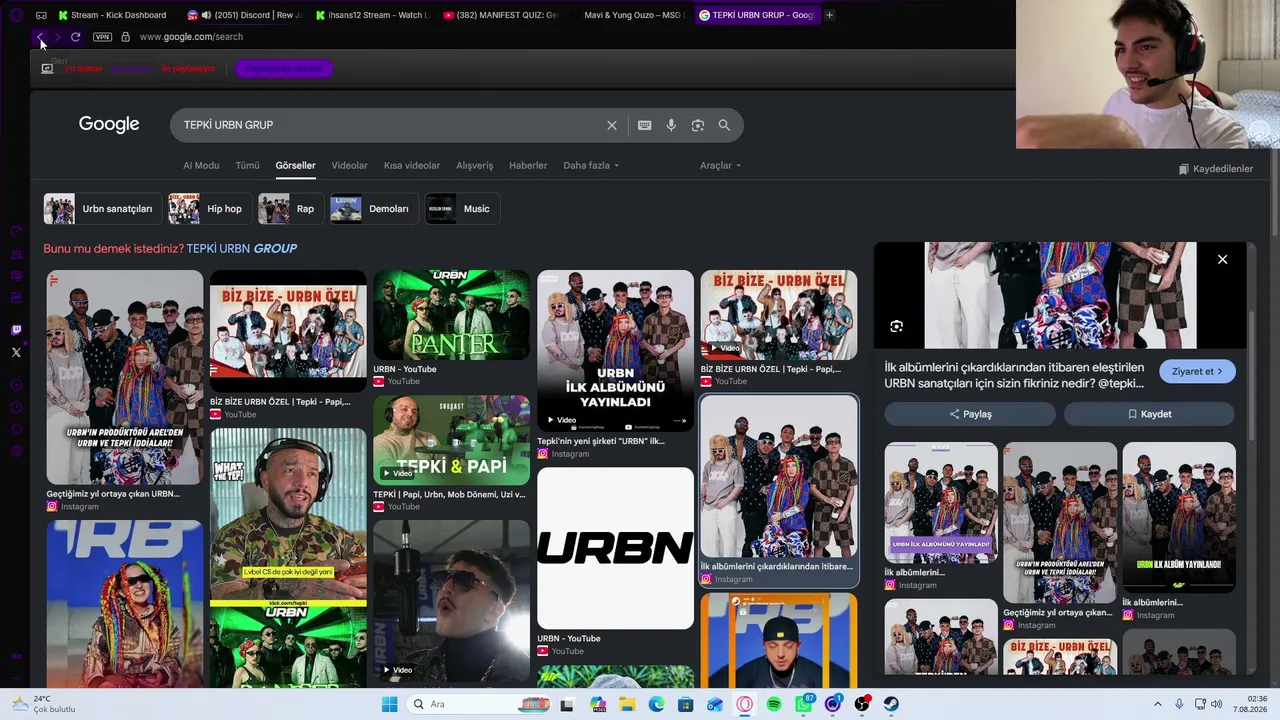Image resolution: width=1280 pixels, height=720 pixels.
Task: Filter by Music chip
Action: (x=462, y=209)
